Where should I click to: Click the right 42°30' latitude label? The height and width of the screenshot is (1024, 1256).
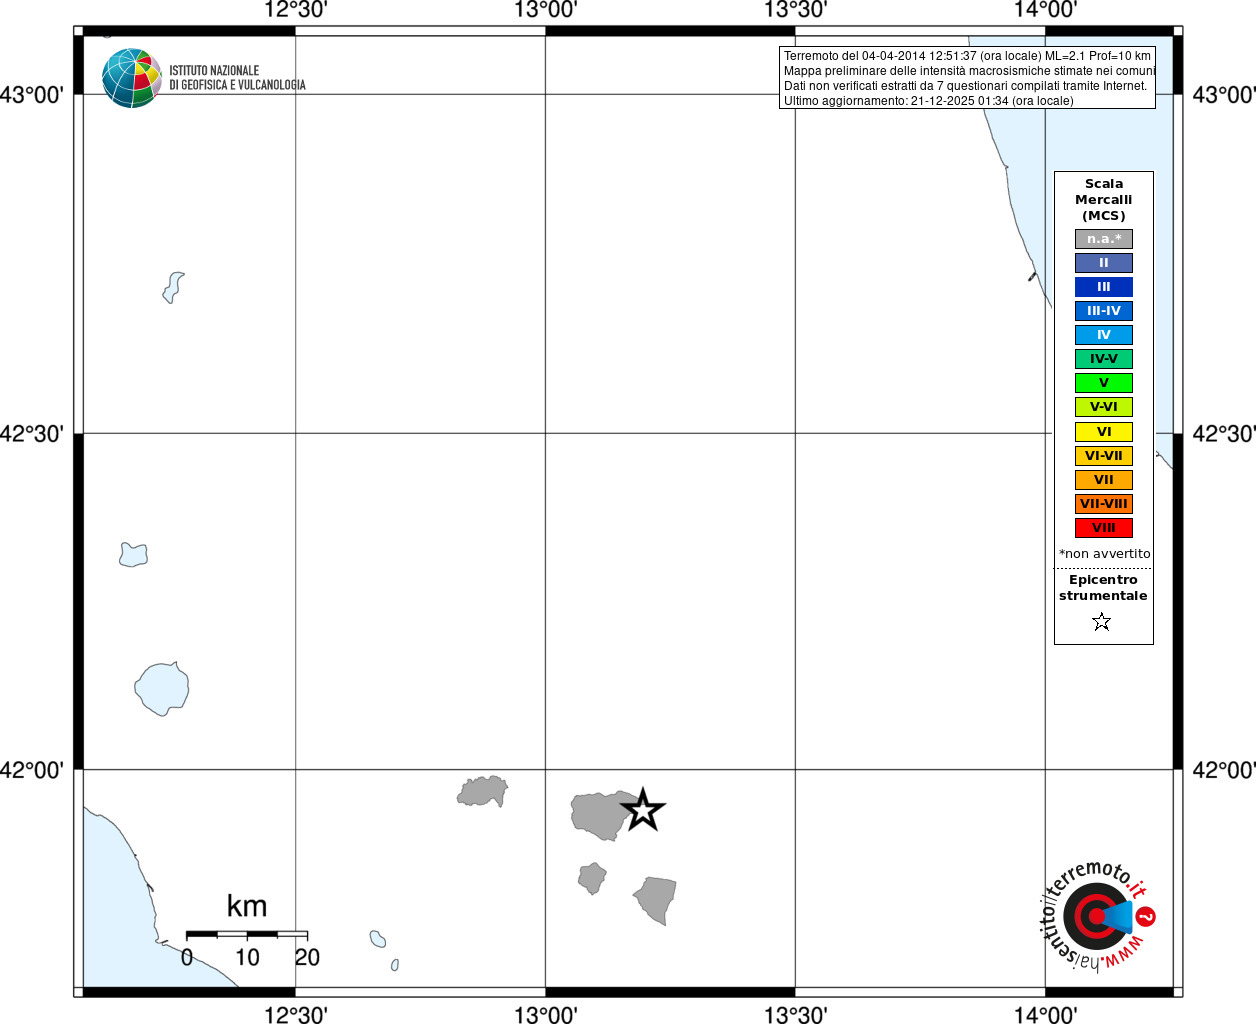click(1224, 433)
